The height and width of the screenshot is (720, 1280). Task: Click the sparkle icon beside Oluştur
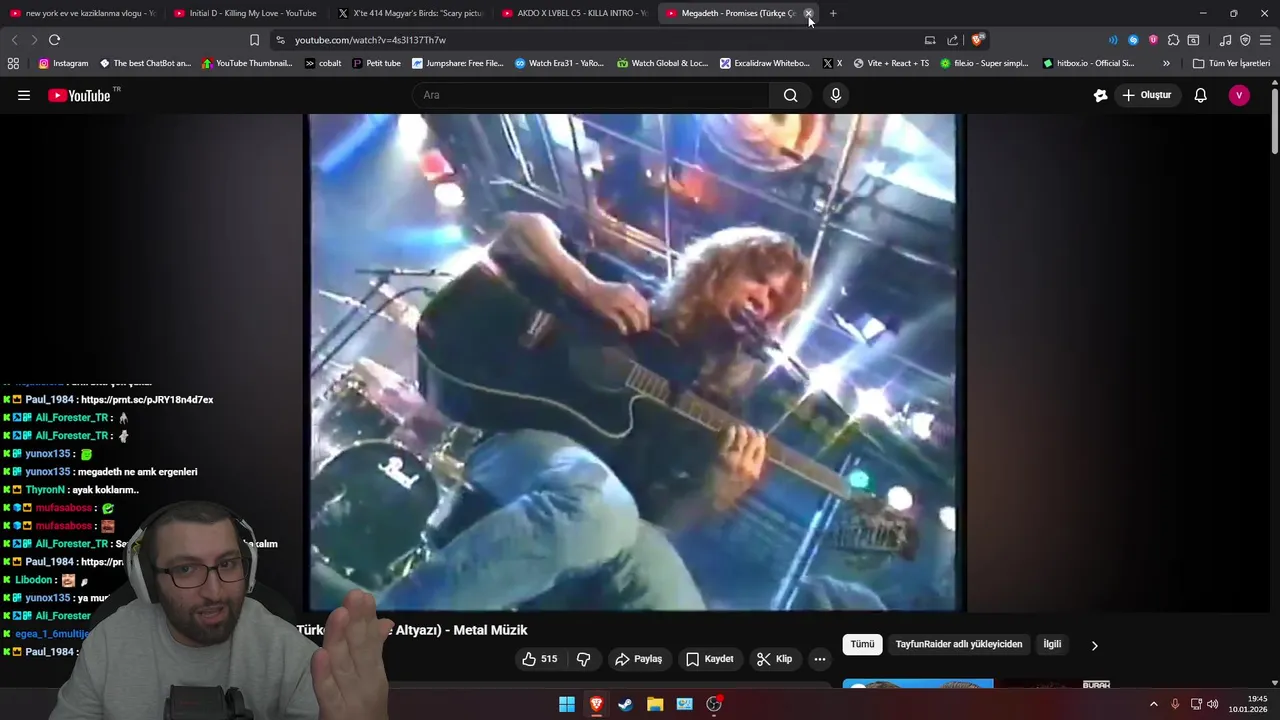point(1100,95)
